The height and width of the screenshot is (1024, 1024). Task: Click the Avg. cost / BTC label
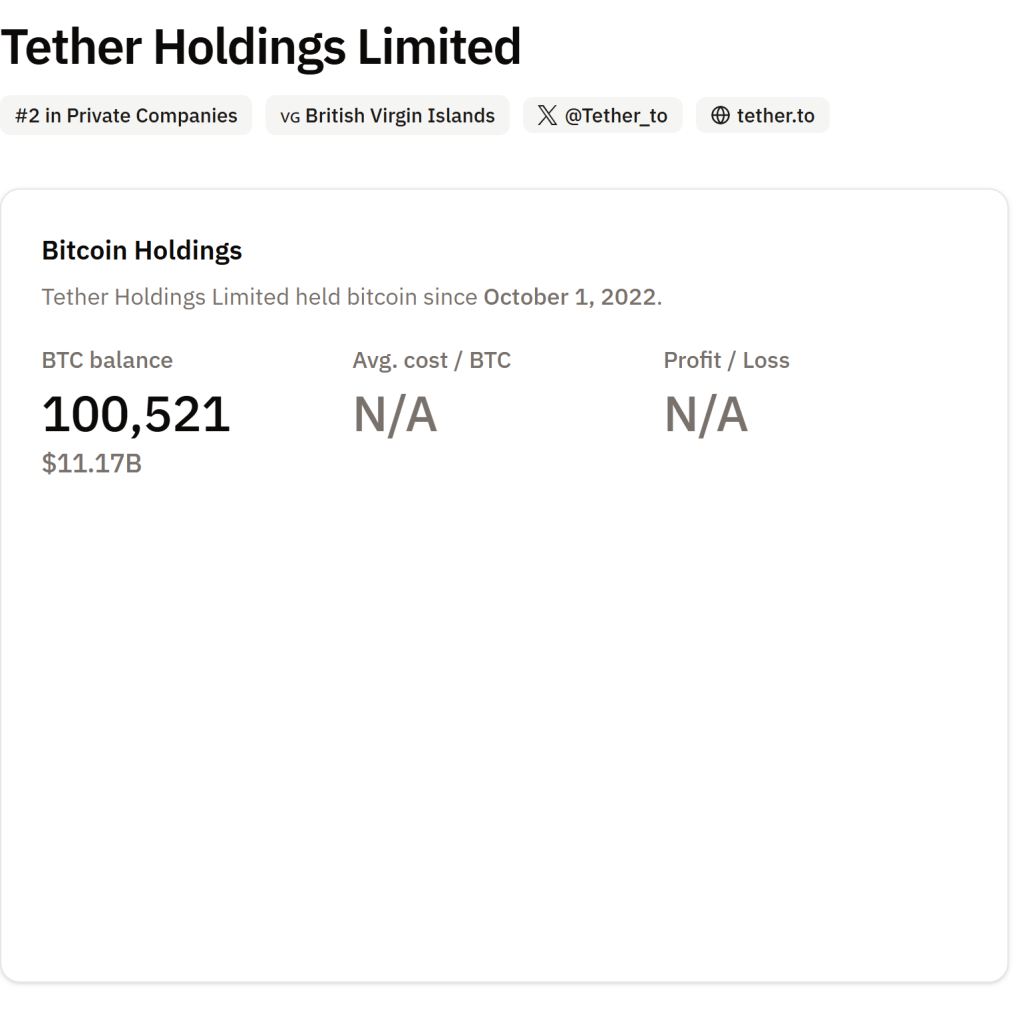click(x=431, y=360)
